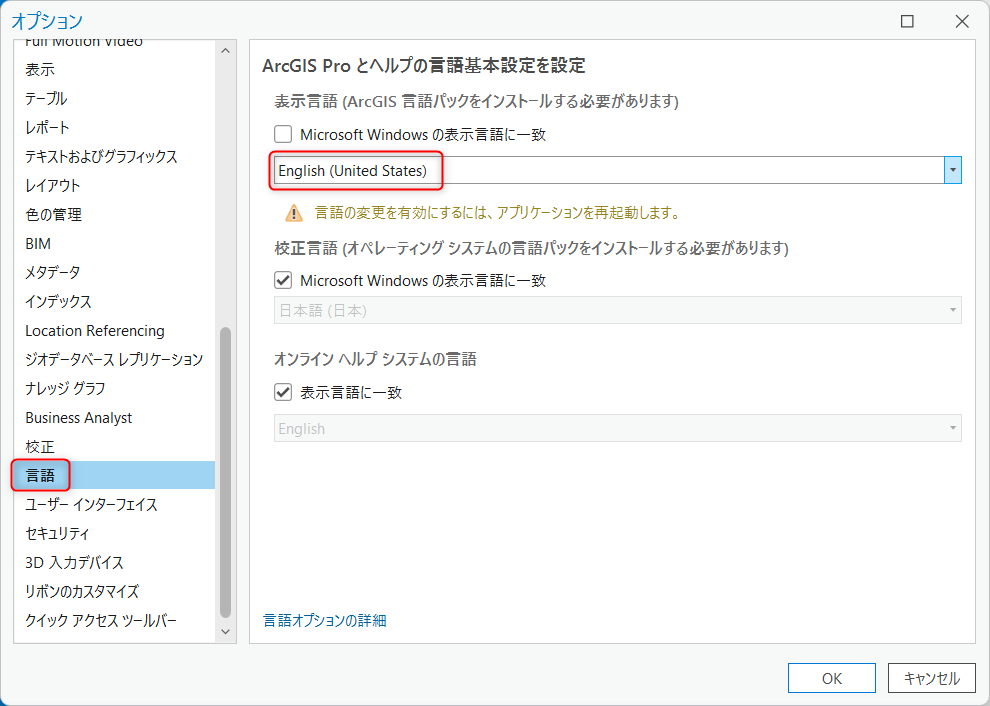Image resolution: width=990 pixels, height=706 pixels.
Task: Click the options list vertical scrollbar thumb
Action: click(225, 472)
